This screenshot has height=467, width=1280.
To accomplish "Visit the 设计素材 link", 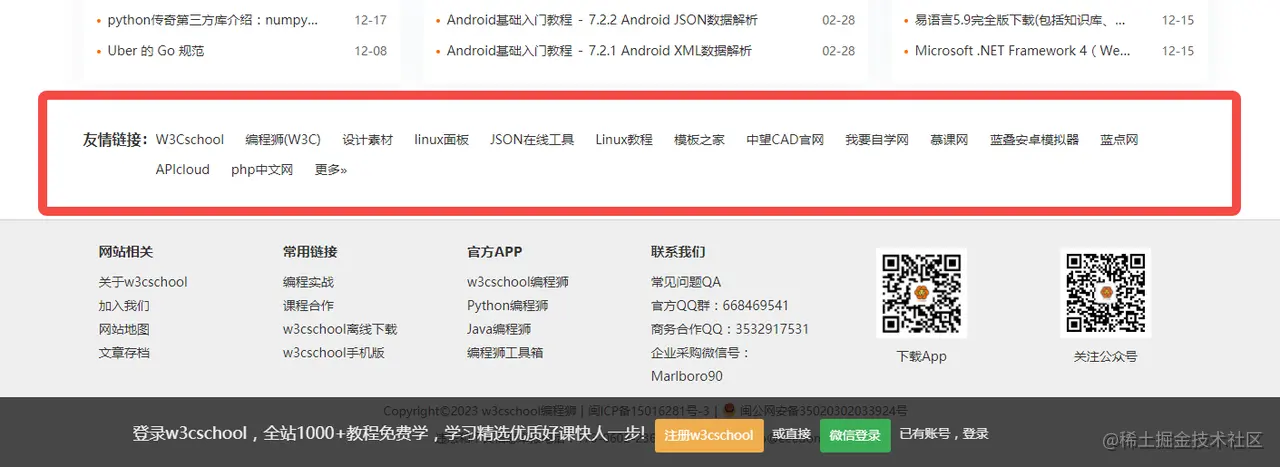I will tap(368, 140).
